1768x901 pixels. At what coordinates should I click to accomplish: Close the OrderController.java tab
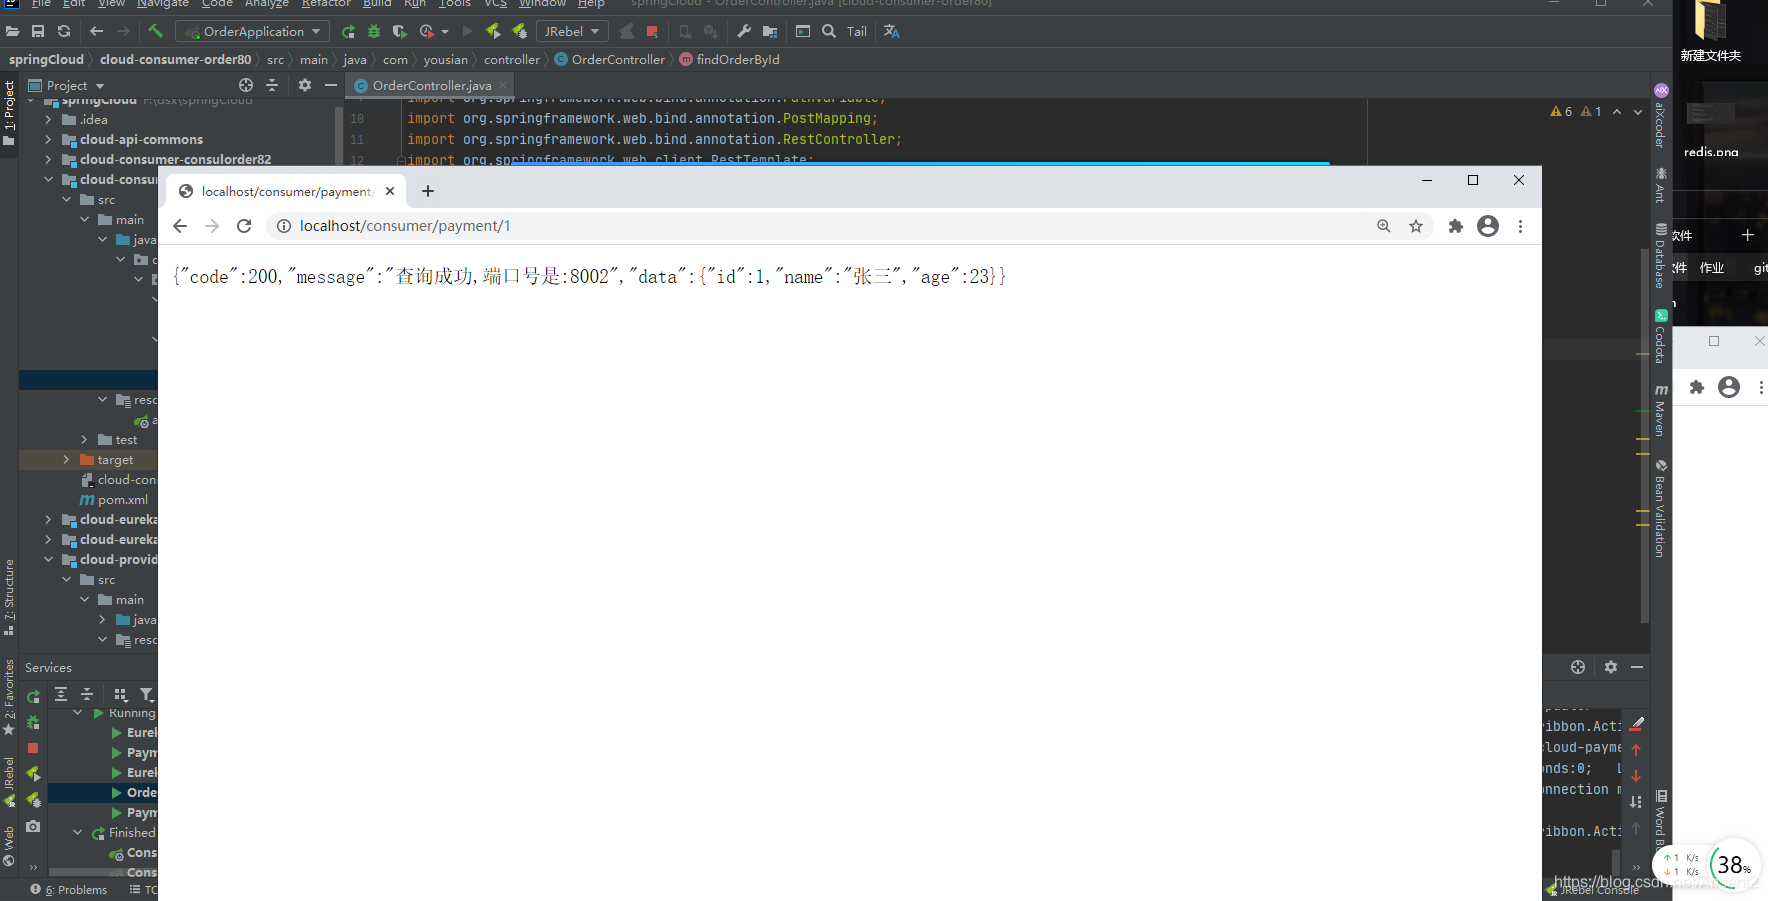pos(503,85)
